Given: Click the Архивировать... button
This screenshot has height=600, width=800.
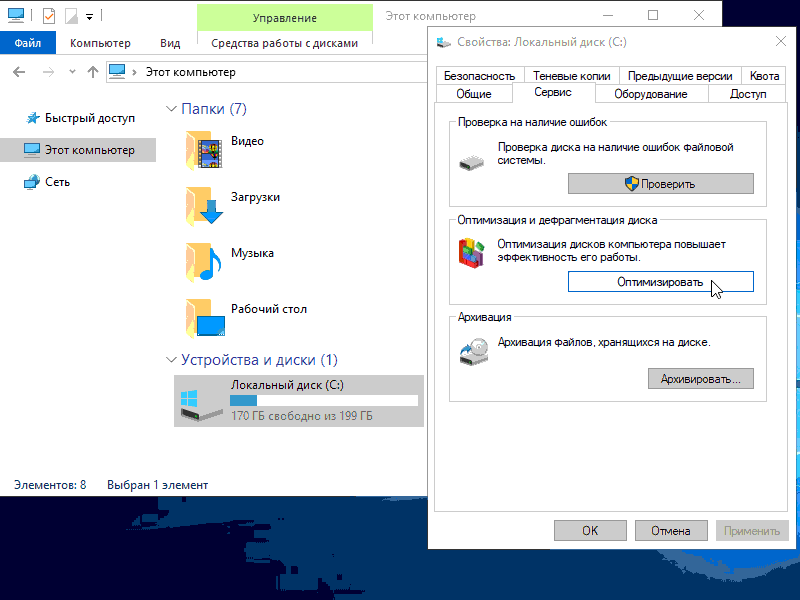Looking at the screenshot, I should (x=700, y=379).
